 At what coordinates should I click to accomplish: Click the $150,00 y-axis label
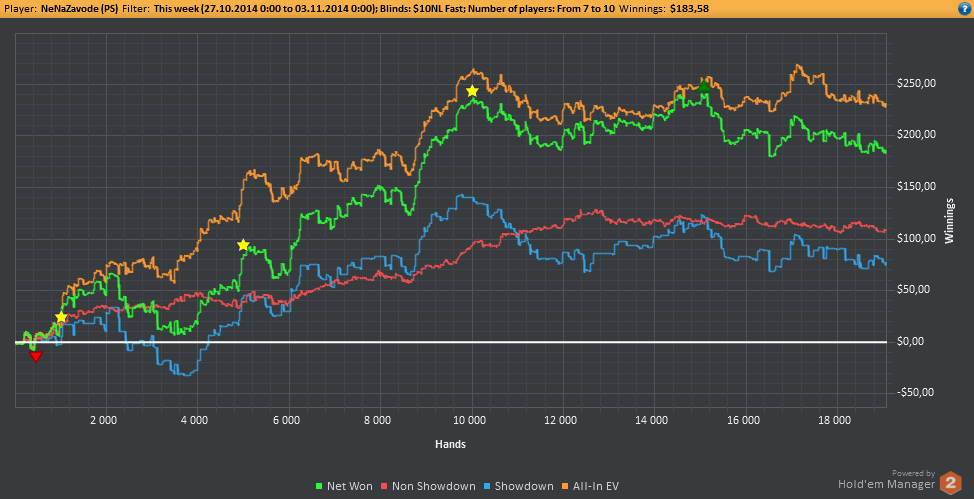pyautogui.click(x=916, y=187)
